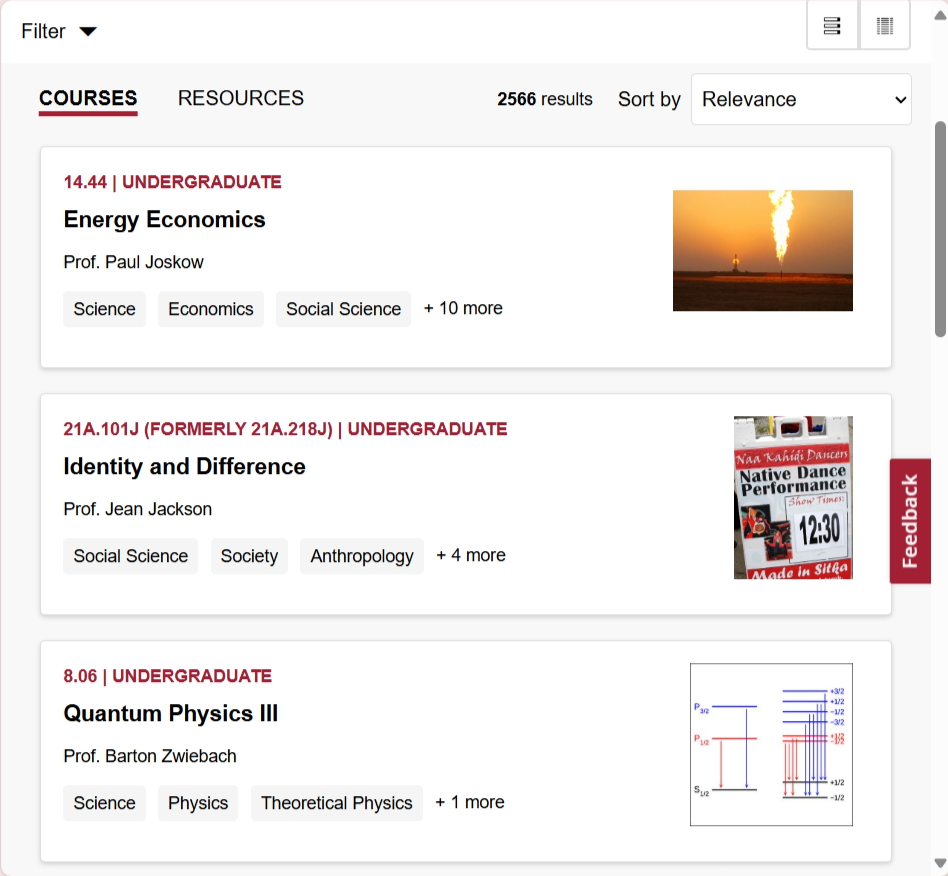Click the Economics topic tag

211,309
